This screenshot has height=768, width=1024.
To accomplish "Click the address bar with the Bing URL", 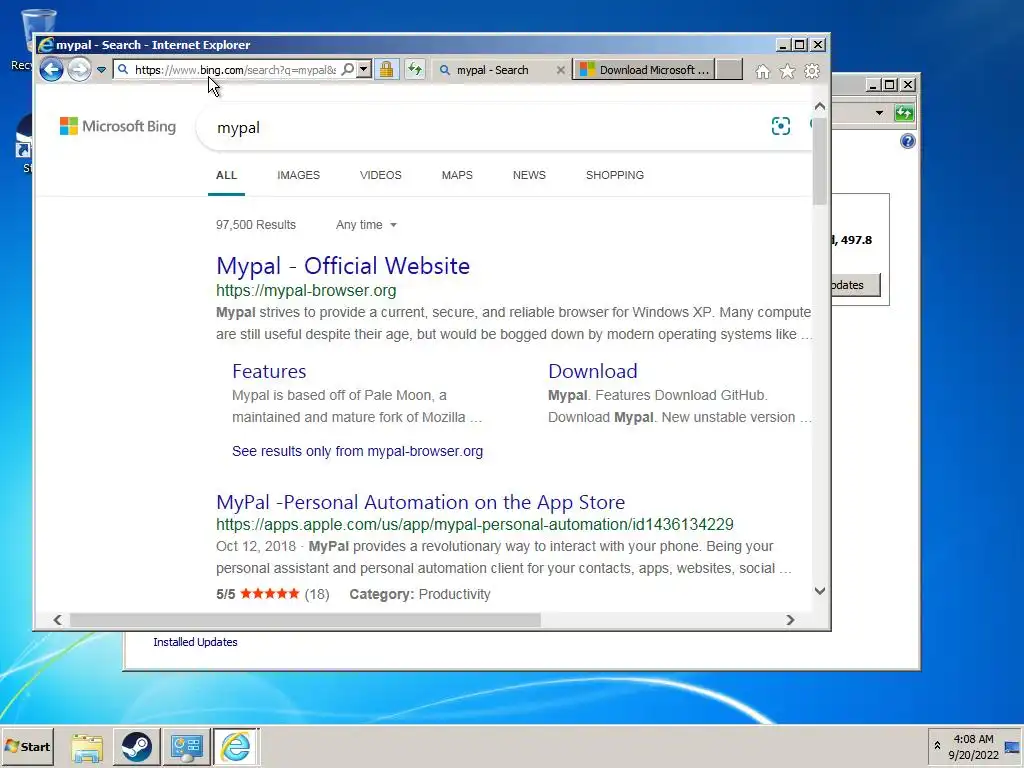I will click(x=235, y=70).
